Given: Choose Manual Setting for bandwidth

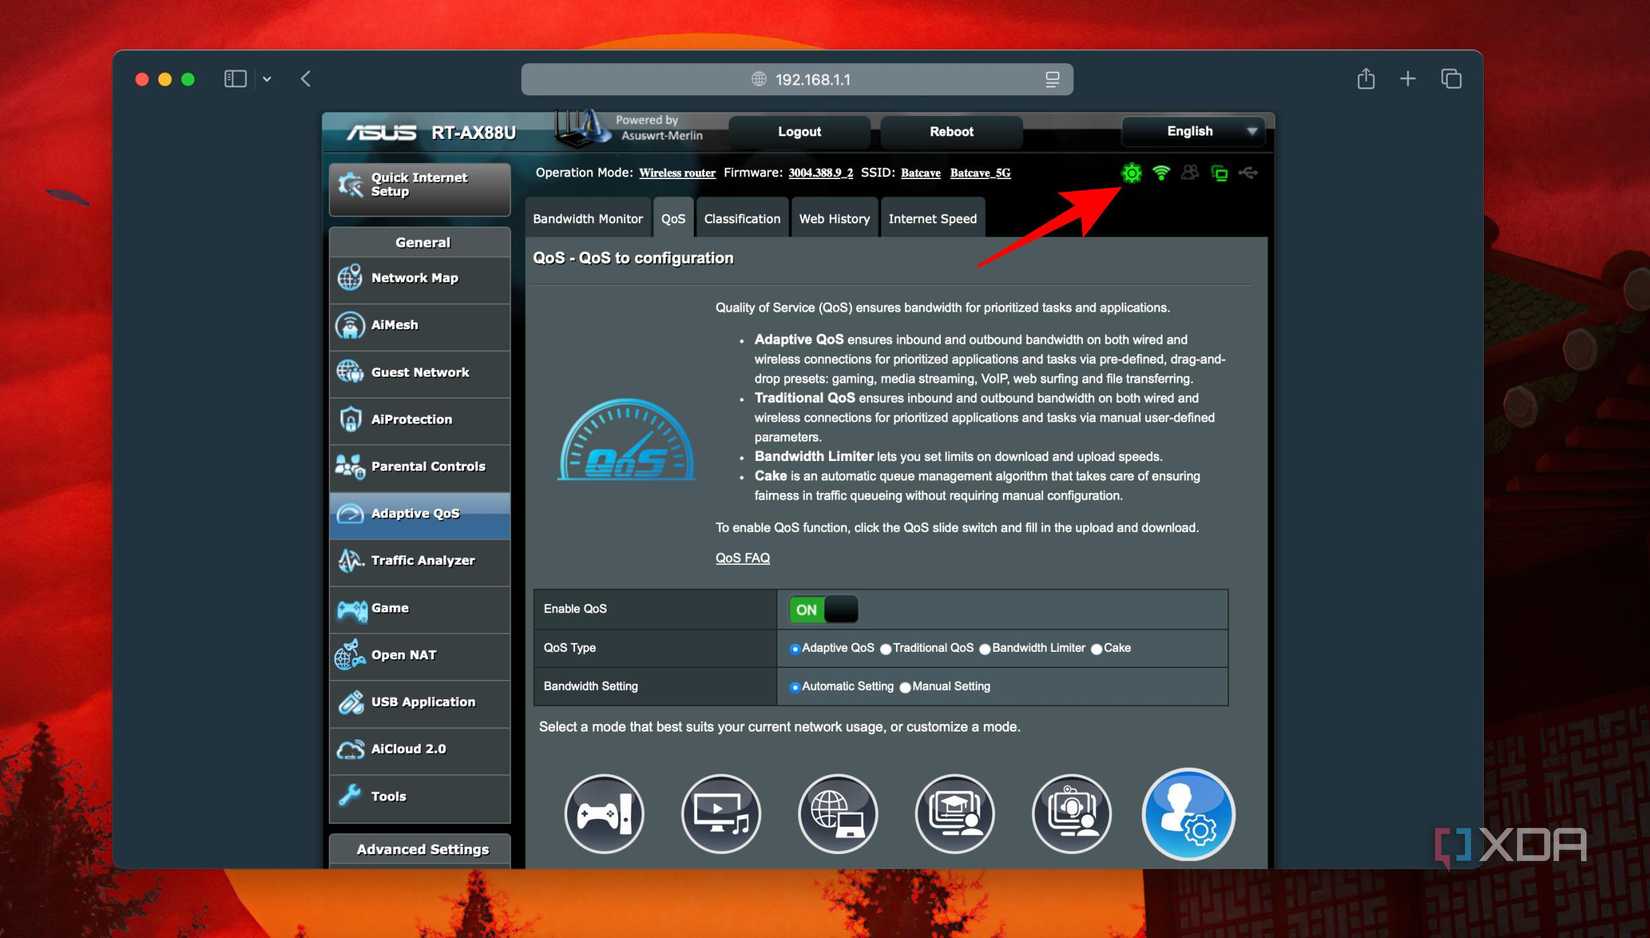Looking at the screenshot, I should pyautogui.click(x=906, y=686).
